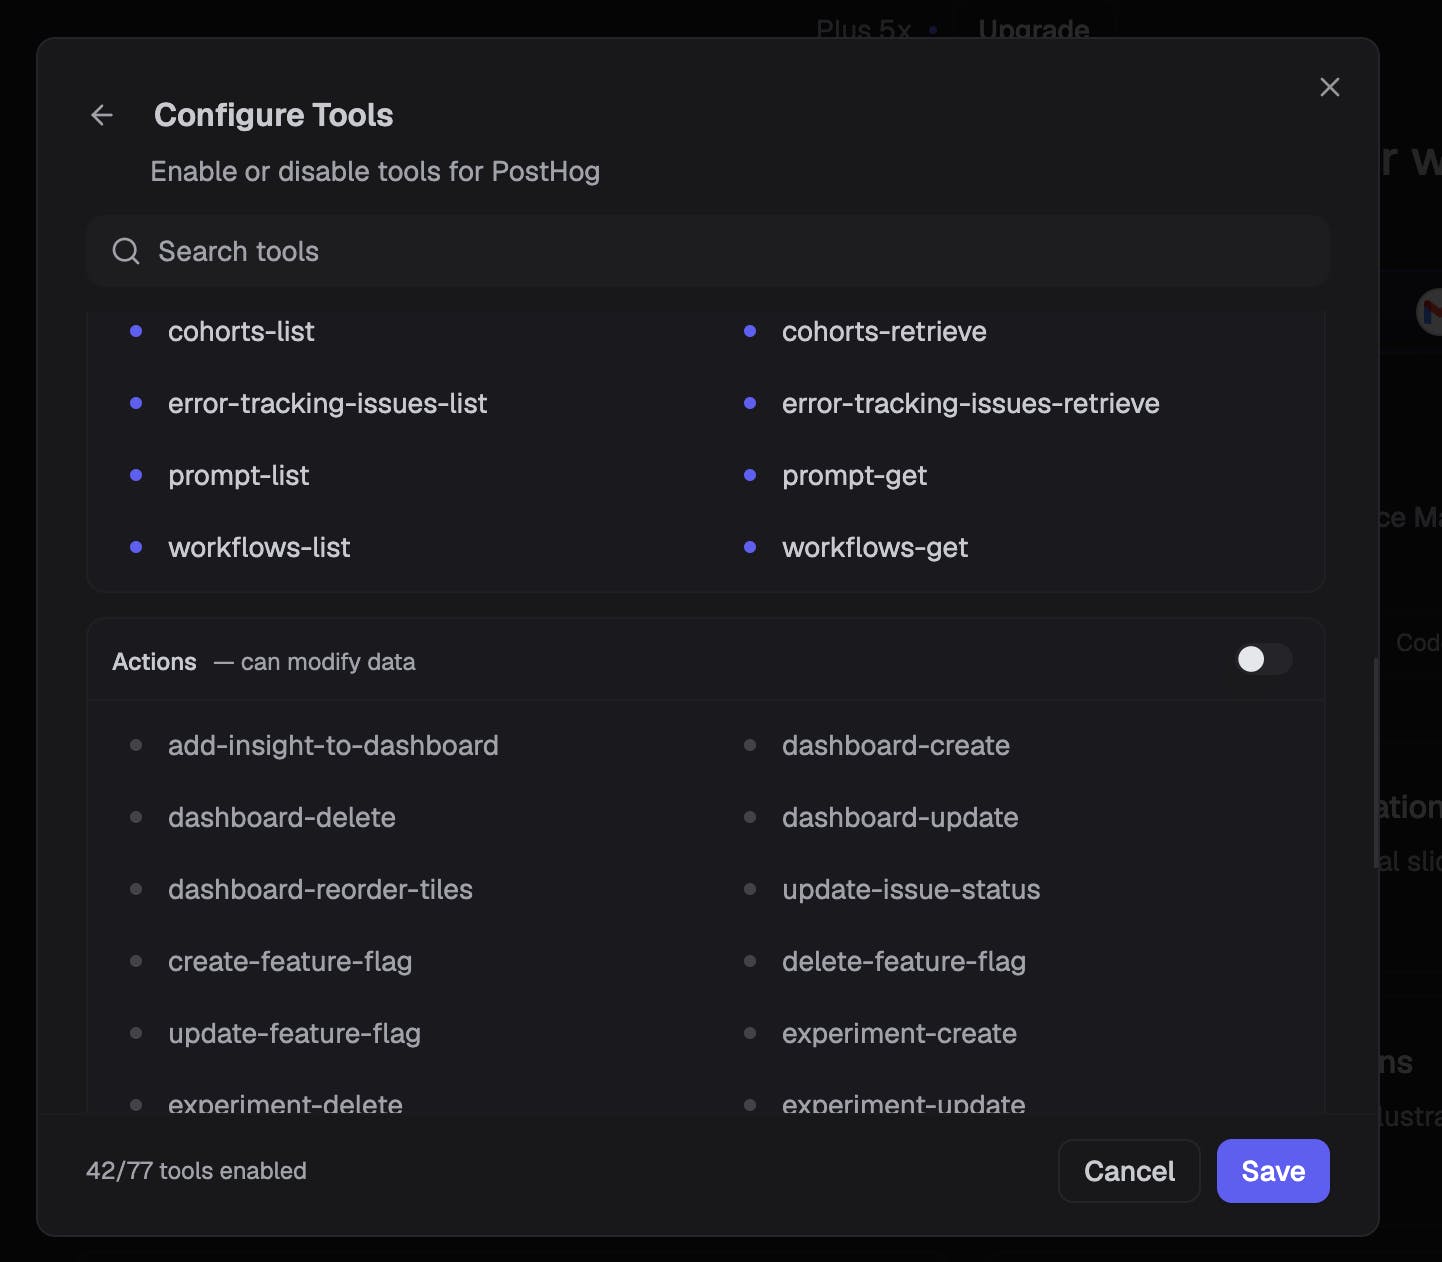
Task: Click the error-tracking-issues-retrieve bullet dot
Action: (x=750, y=403)
